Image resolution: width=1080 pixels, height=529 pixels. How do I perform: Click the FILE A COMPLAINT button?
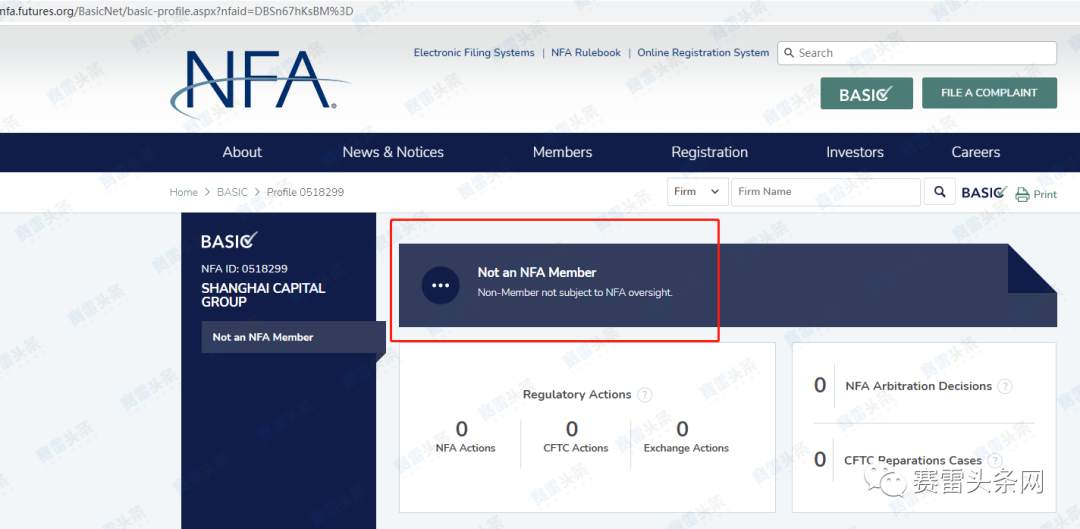[x=989, y=93]
